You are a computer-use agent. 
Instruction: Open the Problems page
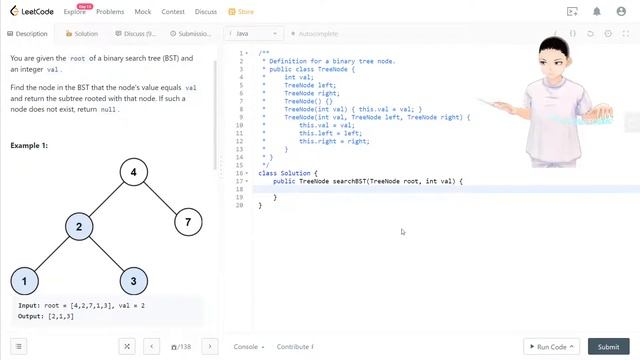pos(110,12)
